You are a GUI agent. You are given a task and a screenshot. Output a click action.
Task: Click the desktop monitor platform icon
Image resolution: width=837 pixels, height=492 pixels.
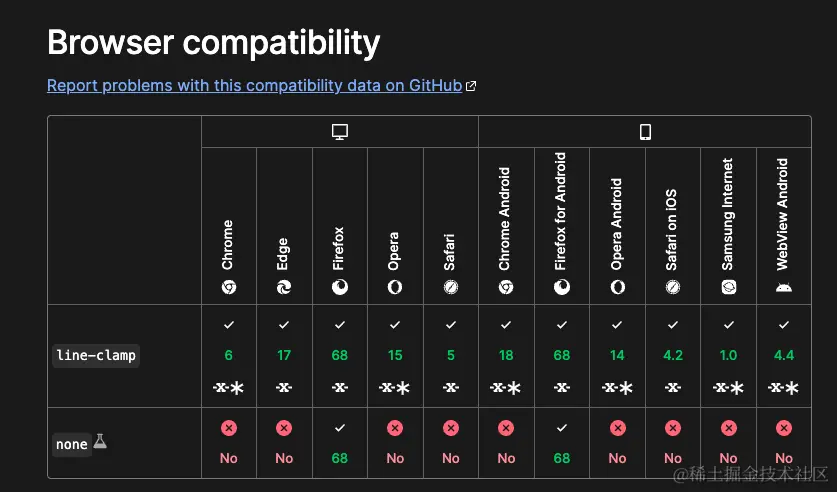[x=339, y=132]
